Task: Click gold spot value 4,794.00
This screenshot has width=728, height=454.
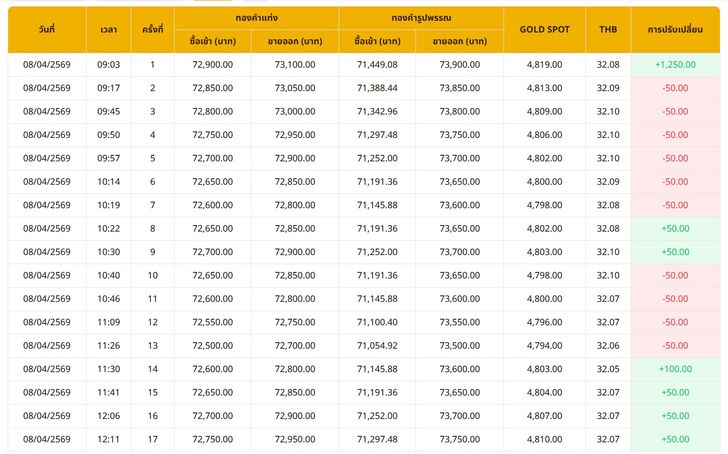Action: point(545,345)
